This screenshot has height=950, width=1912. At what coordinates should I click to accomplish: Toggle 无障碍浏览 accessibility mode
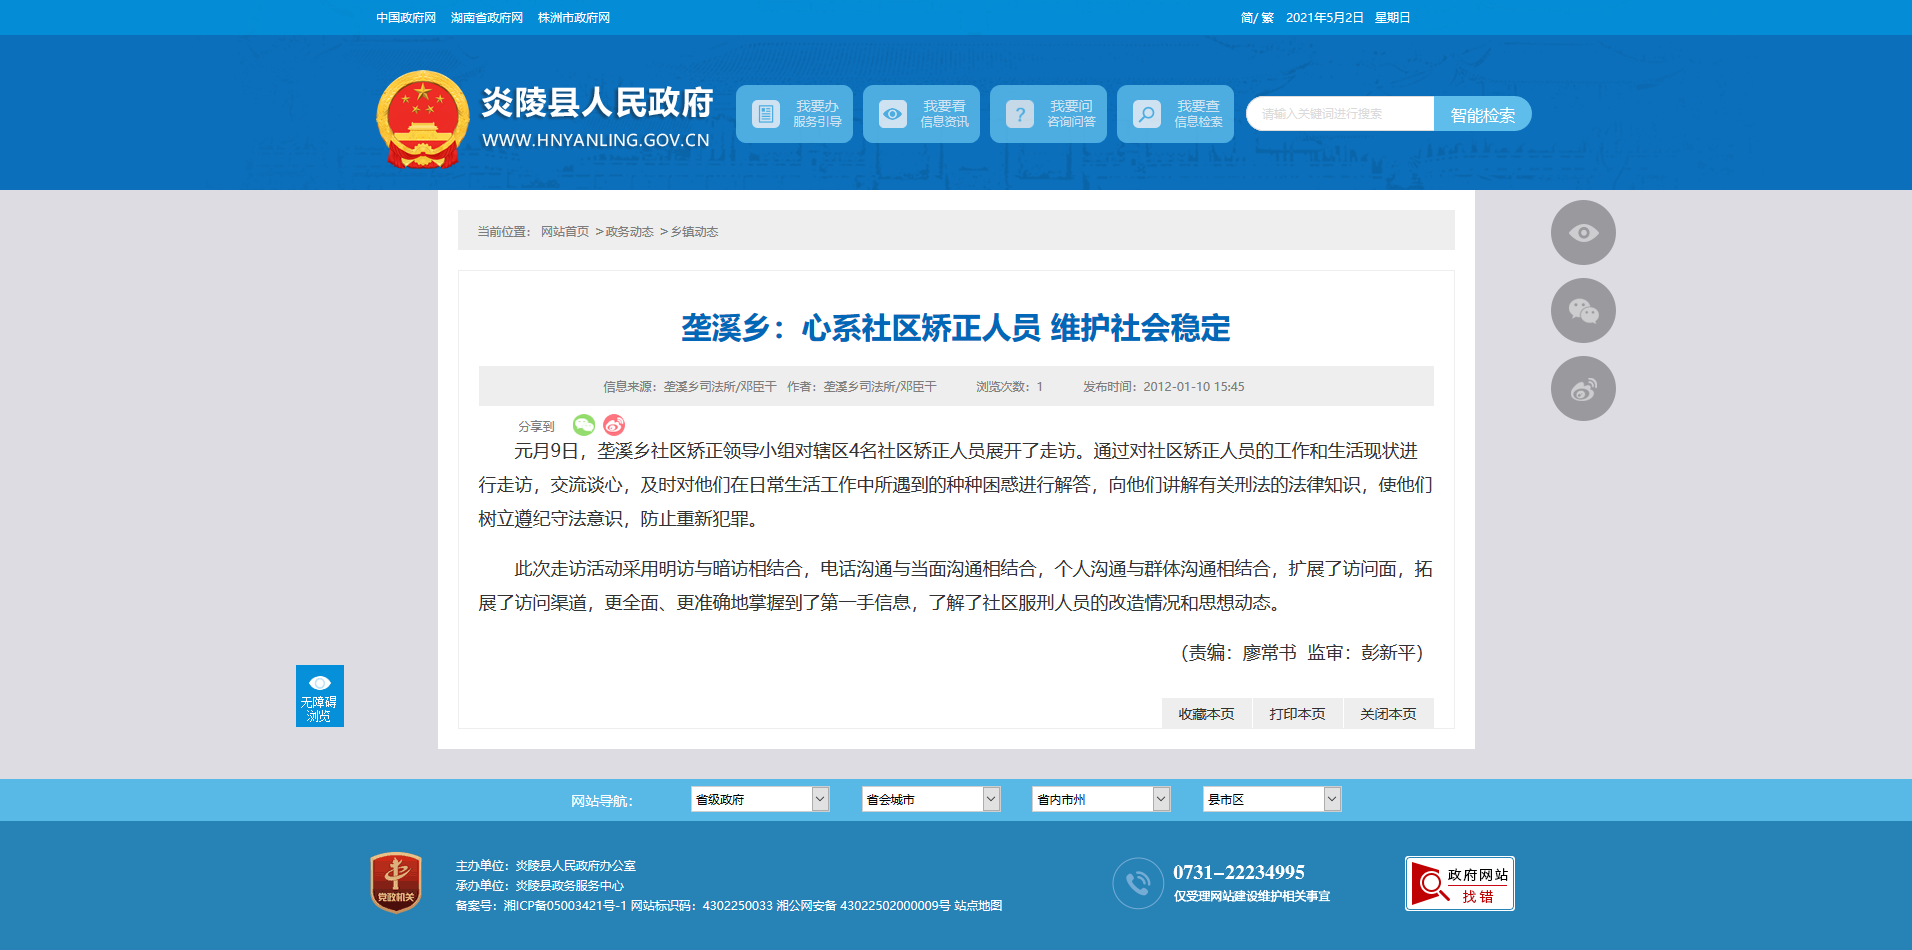pos(320,696)
